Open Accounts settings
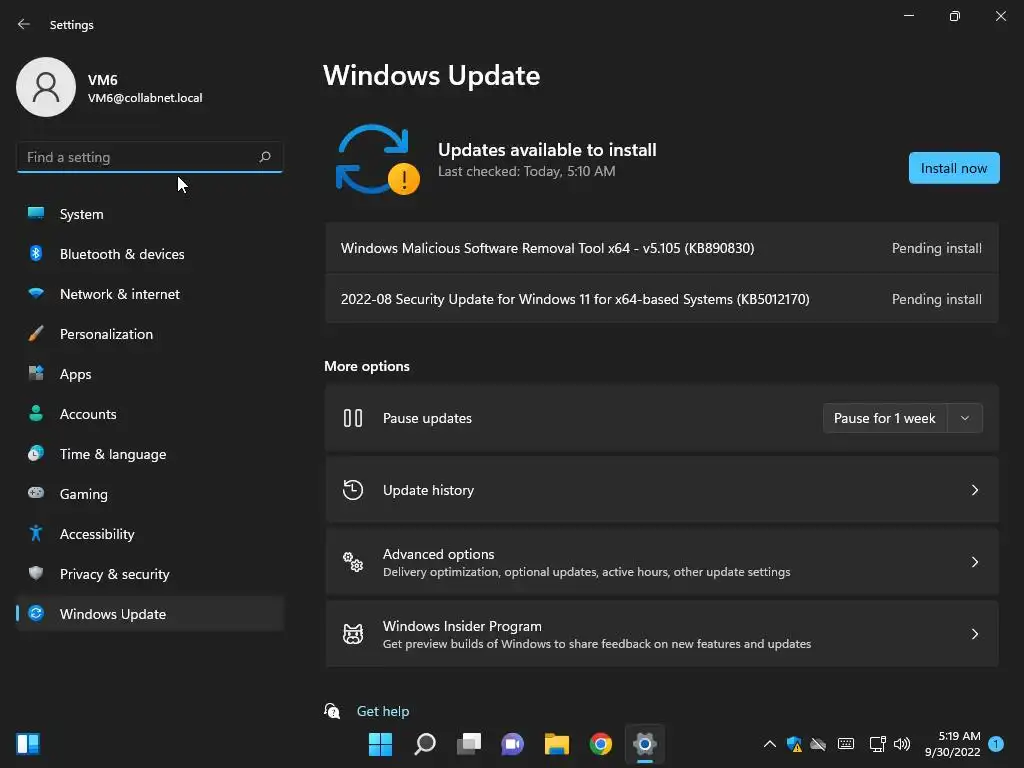The height and width of the screenshot is (768, 1024). pyautogui.click(x=150, y=414)
